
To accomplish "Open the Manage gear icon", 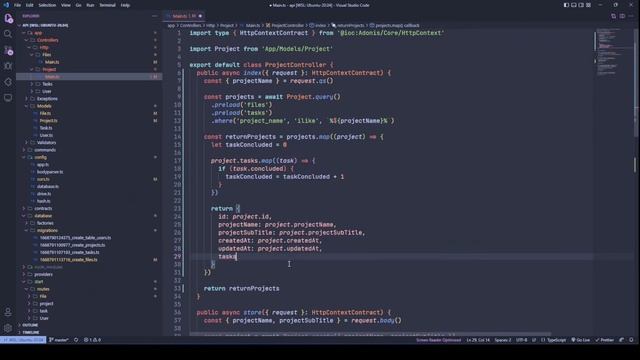I will coord(8,328).
